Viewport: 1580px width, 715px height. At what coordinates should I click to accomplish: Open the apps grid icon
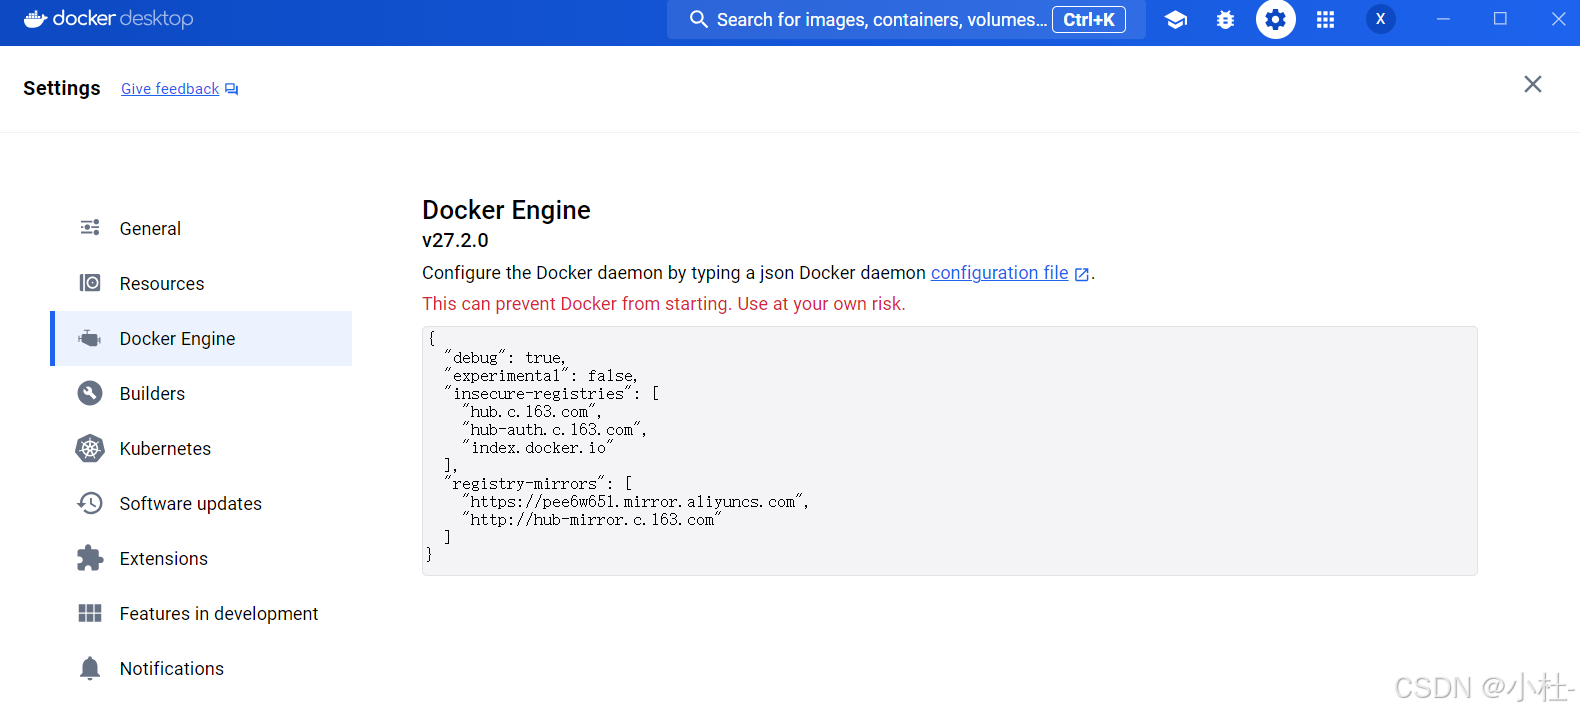click(x=1325, y=19)
